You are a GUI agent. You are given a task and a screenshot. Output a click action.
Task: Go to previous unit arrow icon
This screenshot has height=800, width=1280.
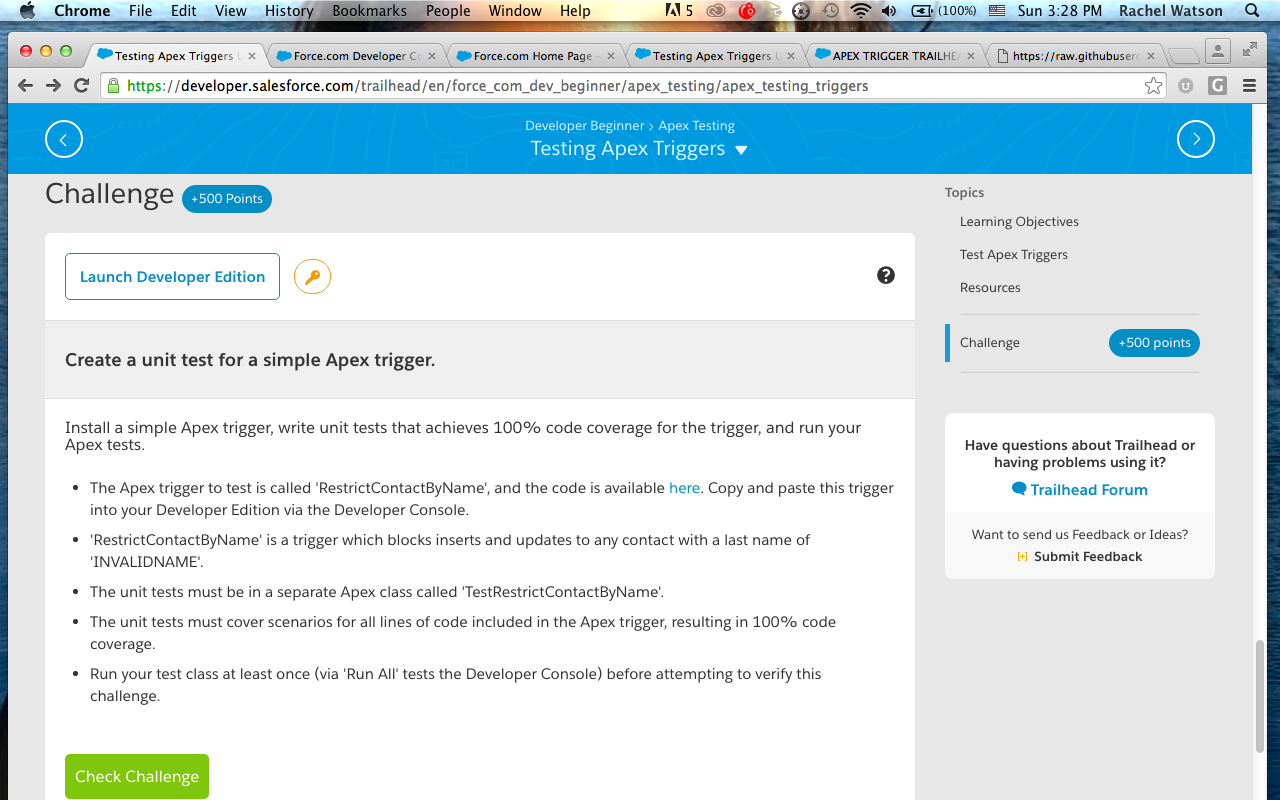[64, 140]
